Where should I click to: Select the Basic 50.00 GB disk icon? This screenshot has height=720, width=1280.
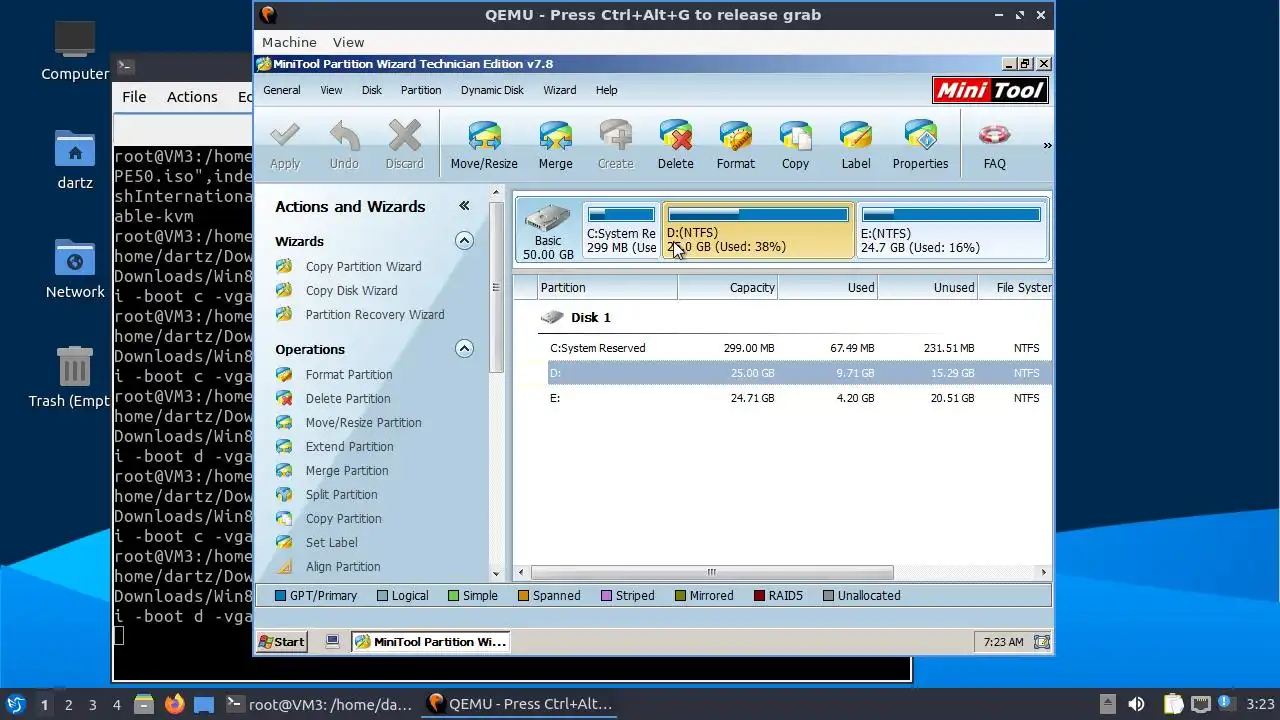548,231
